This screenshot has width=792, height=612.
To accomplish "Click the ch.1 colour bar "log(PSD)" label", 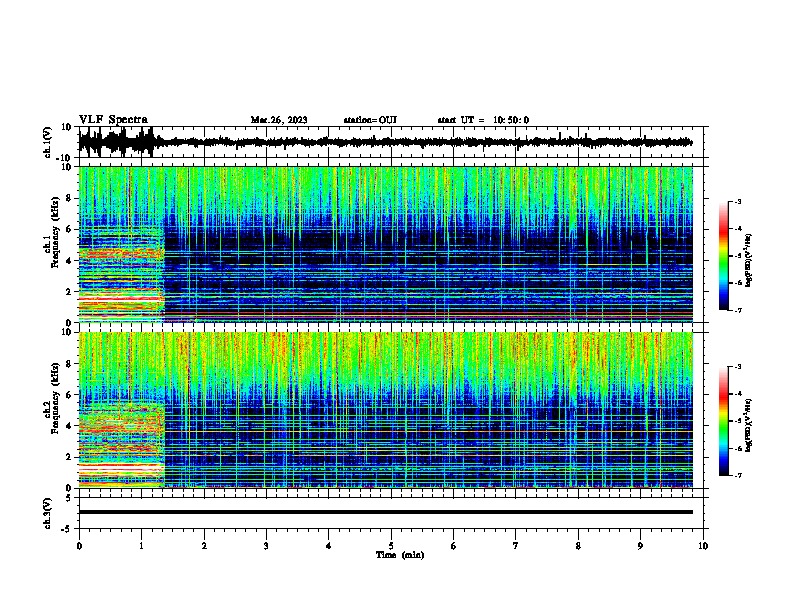I will pyautogui.click(x=749, y=260).
